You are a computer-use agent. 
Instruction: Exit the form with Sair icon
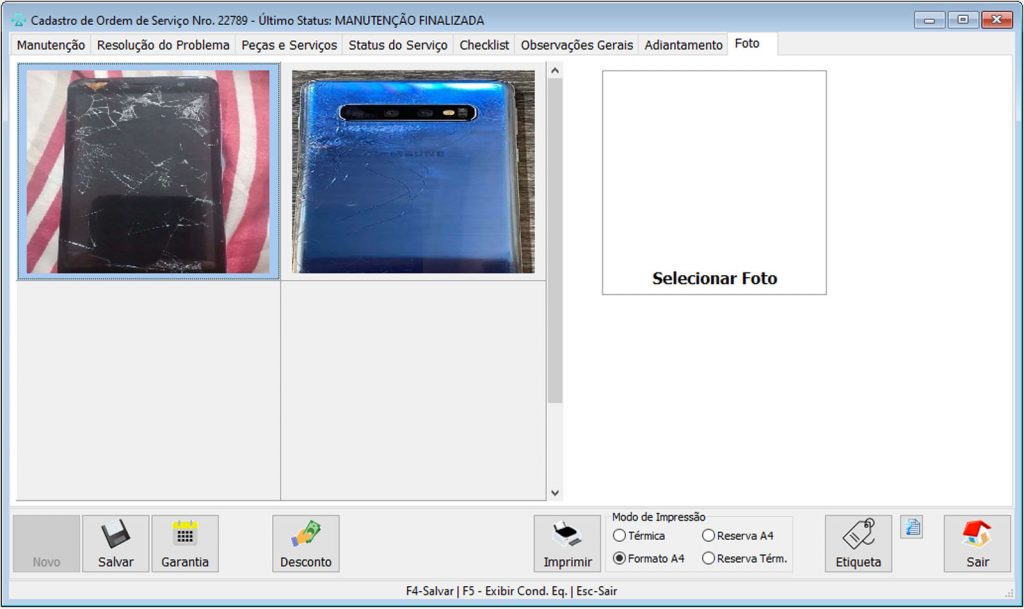pyautogui.click(x=977, y=536)
